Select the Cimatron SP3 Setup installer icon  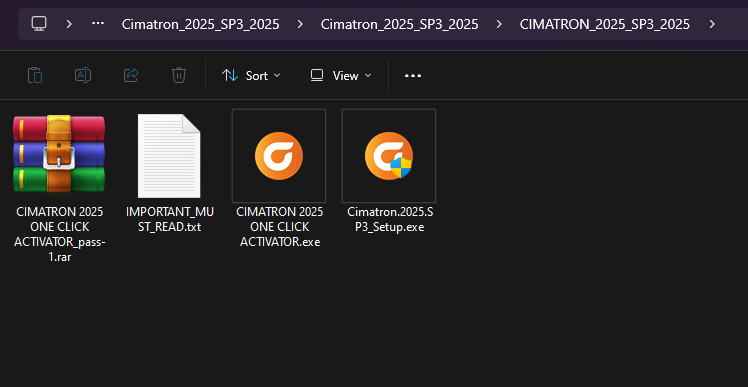click(389, 156)
